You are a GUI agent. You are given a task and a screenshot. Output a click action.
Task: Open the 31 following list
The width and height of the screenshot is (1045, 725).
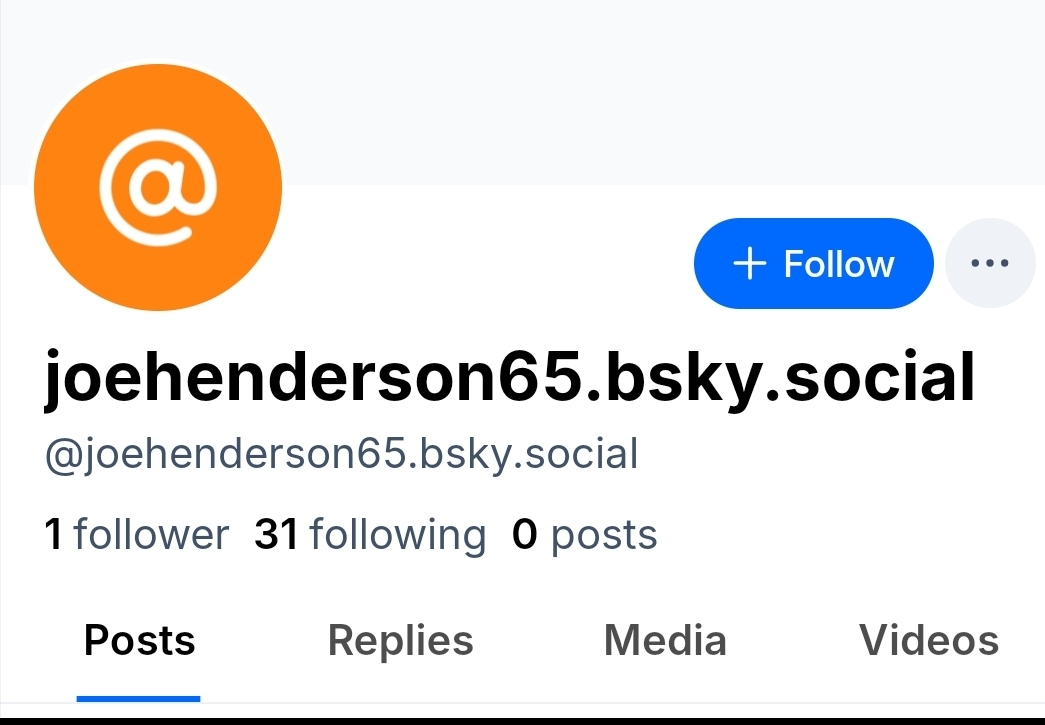tap(370, 534)
